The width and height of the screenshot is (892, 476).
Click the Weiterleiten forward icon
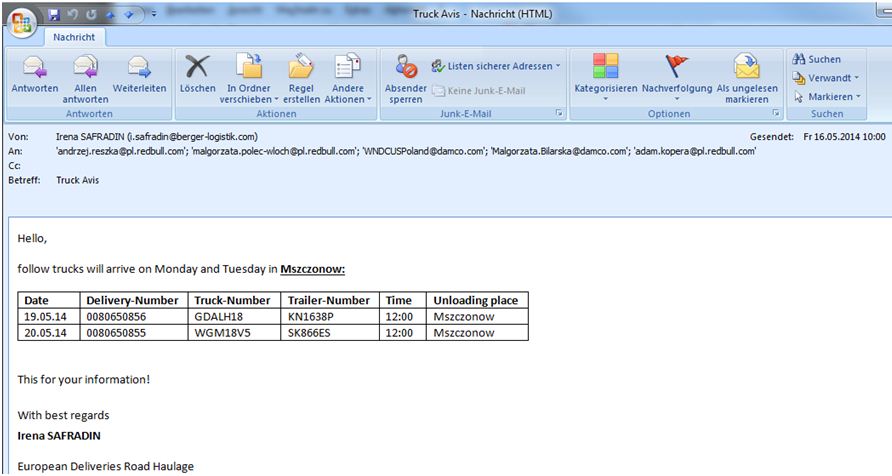[x=139, y=67]
